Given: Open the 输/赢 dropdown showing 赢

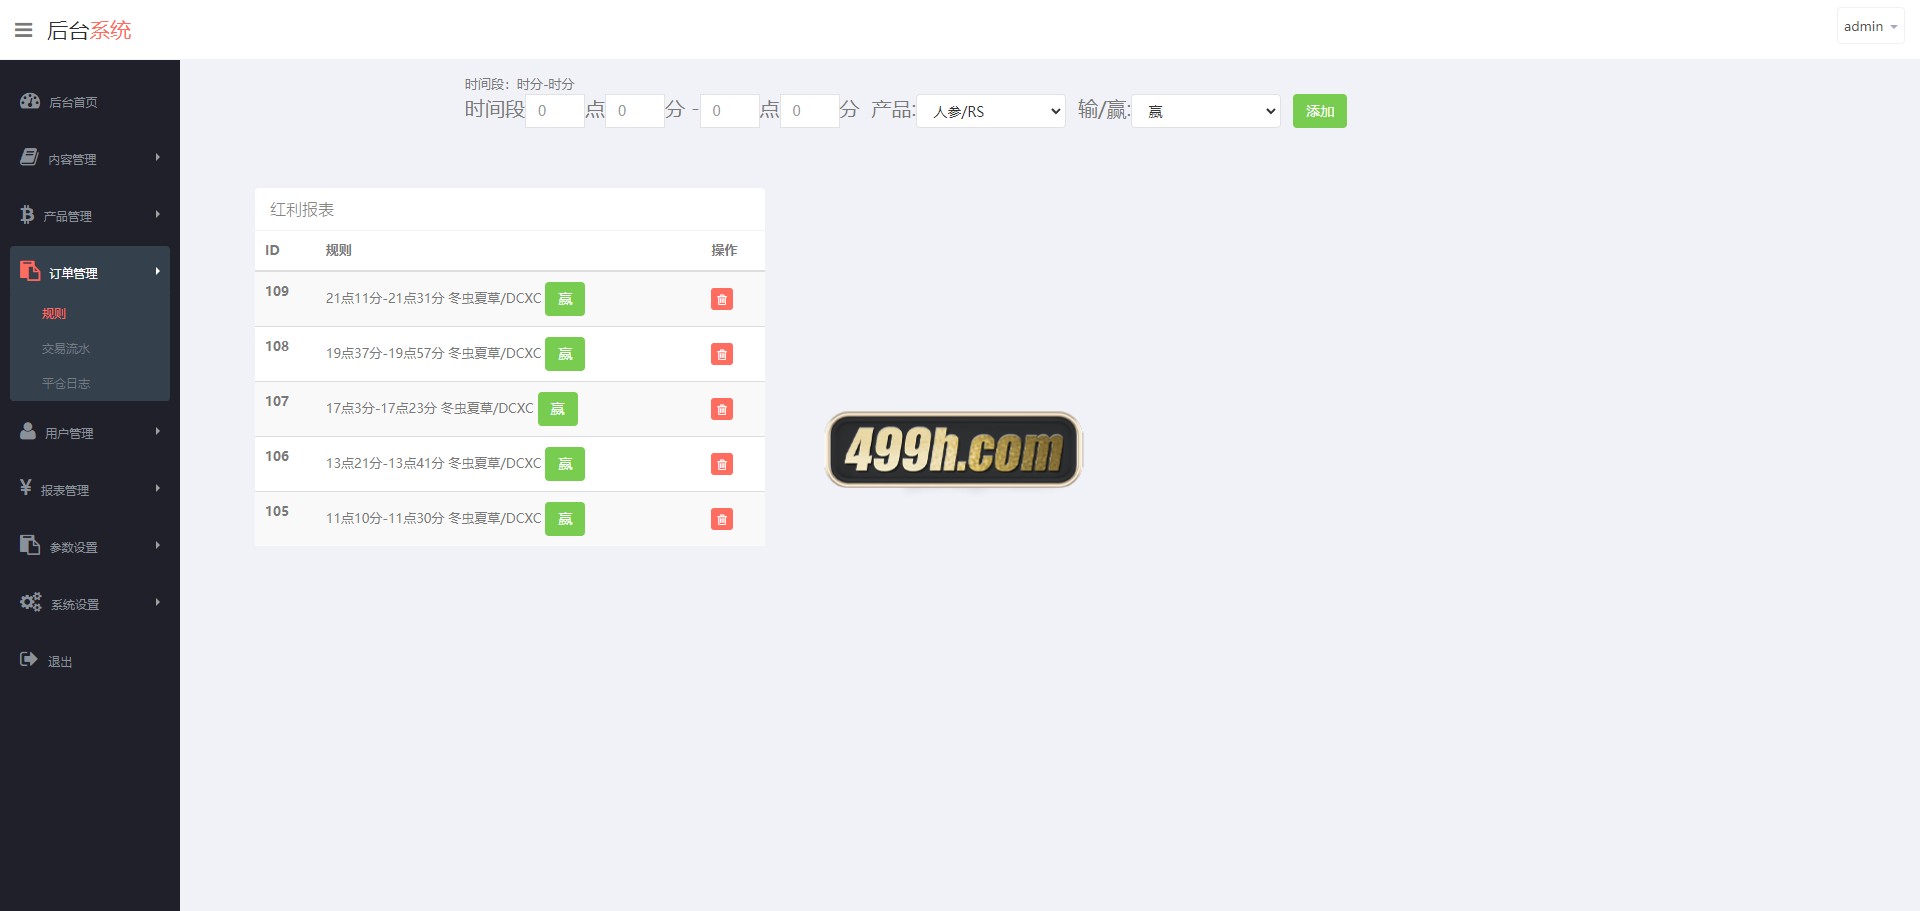Looking at the screenshot, I should pyautogui.click(x=1206, y=111).
